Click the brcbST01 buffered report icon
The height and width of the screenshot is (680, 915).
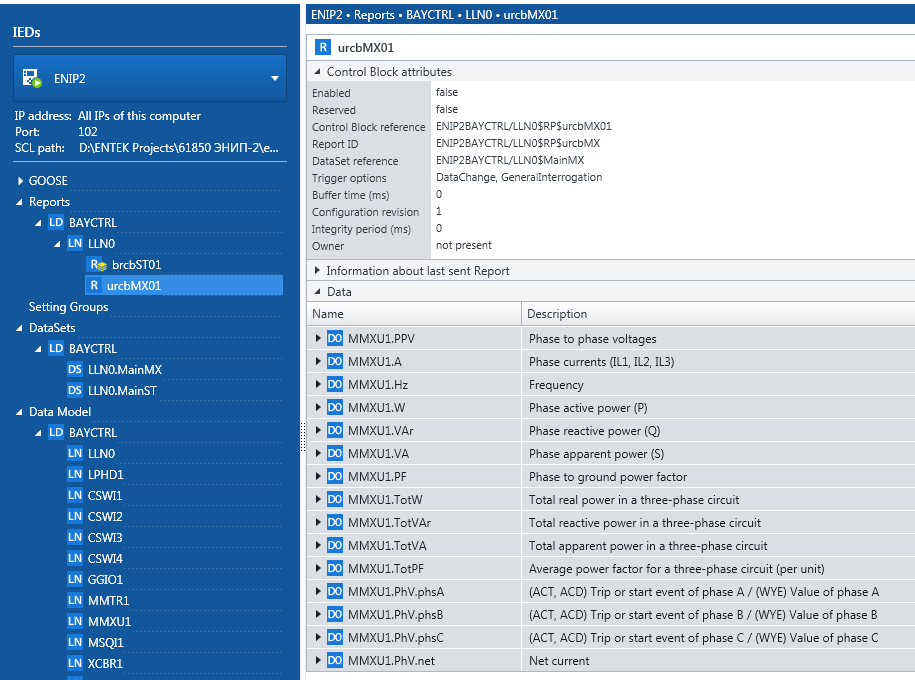(97, 265)
